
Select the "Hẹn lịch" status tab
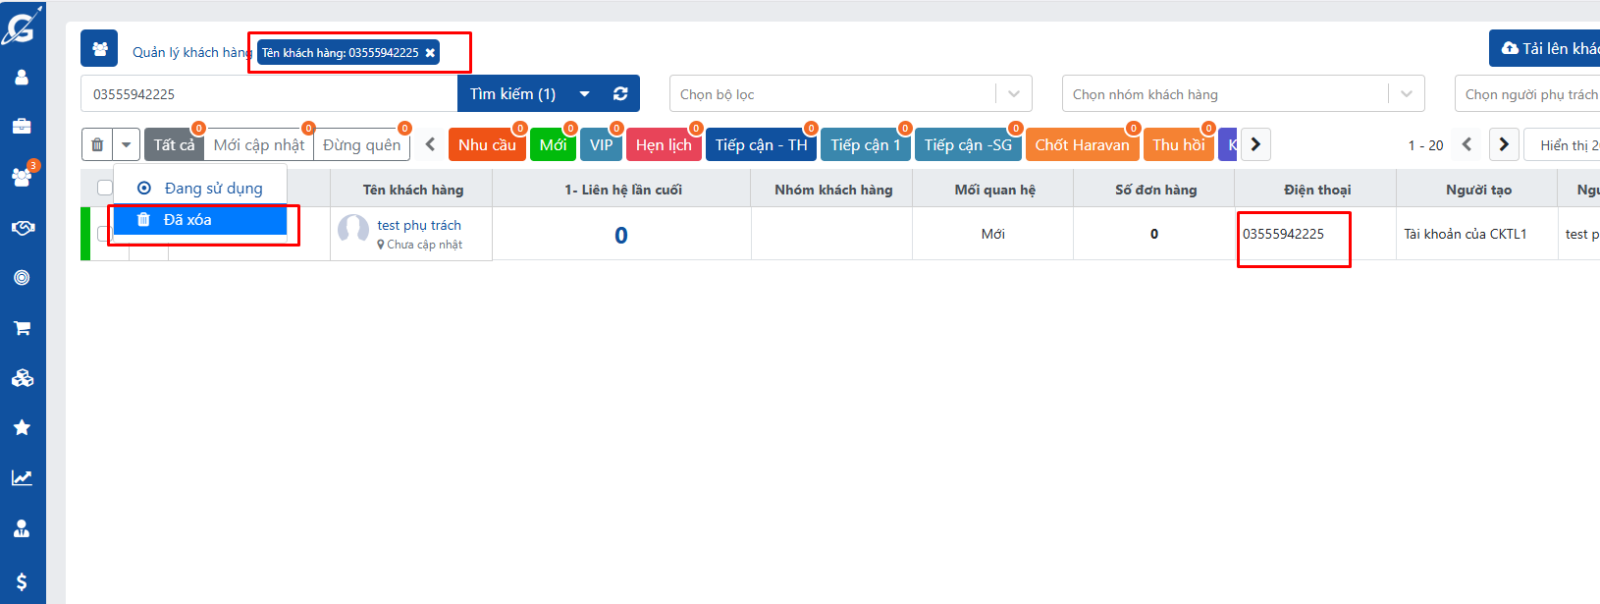[663, 145]
